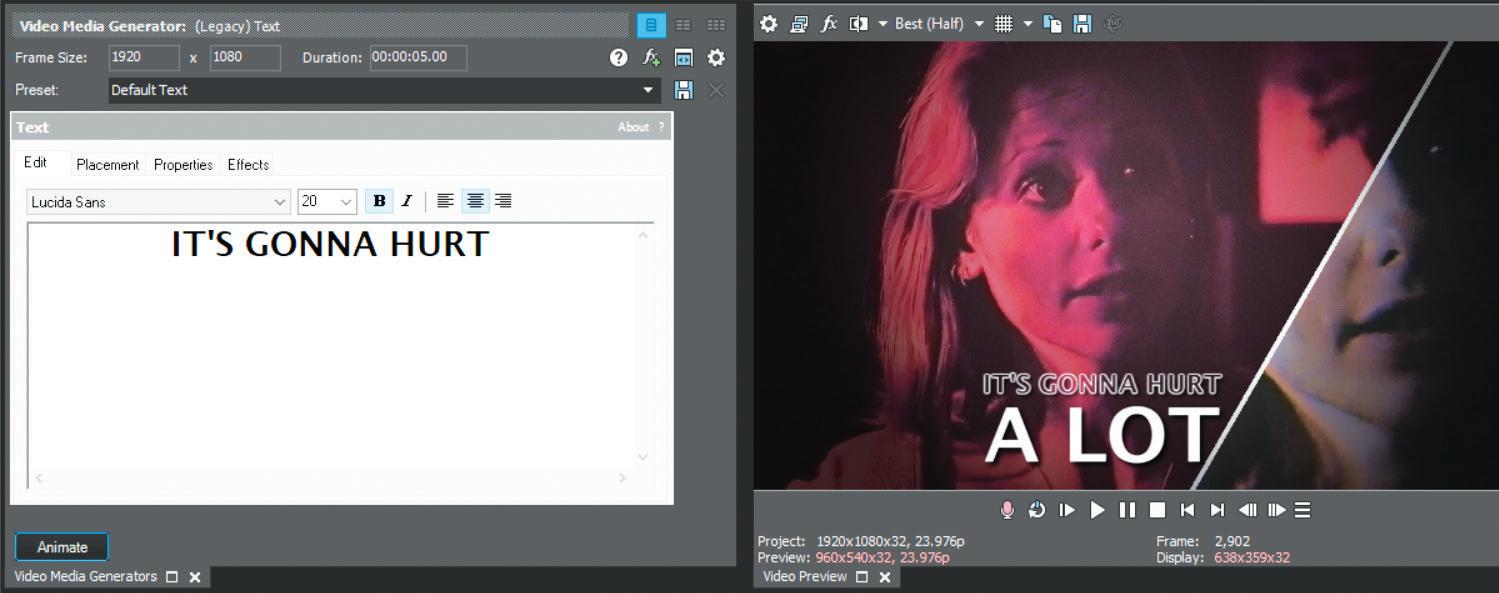Select the Video Preview tab
This screenshot has height=593, width=1499.
pos(804,577)
